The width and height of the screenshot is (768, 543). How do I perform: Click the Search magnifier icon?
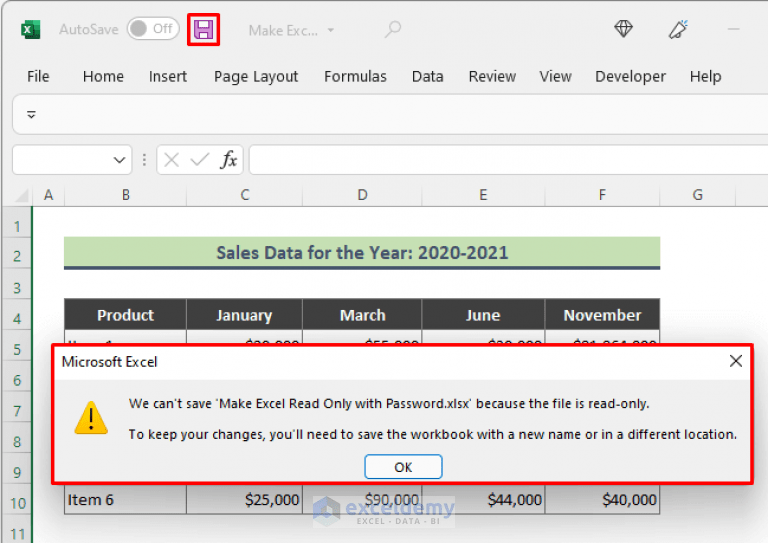click(393, 29)
